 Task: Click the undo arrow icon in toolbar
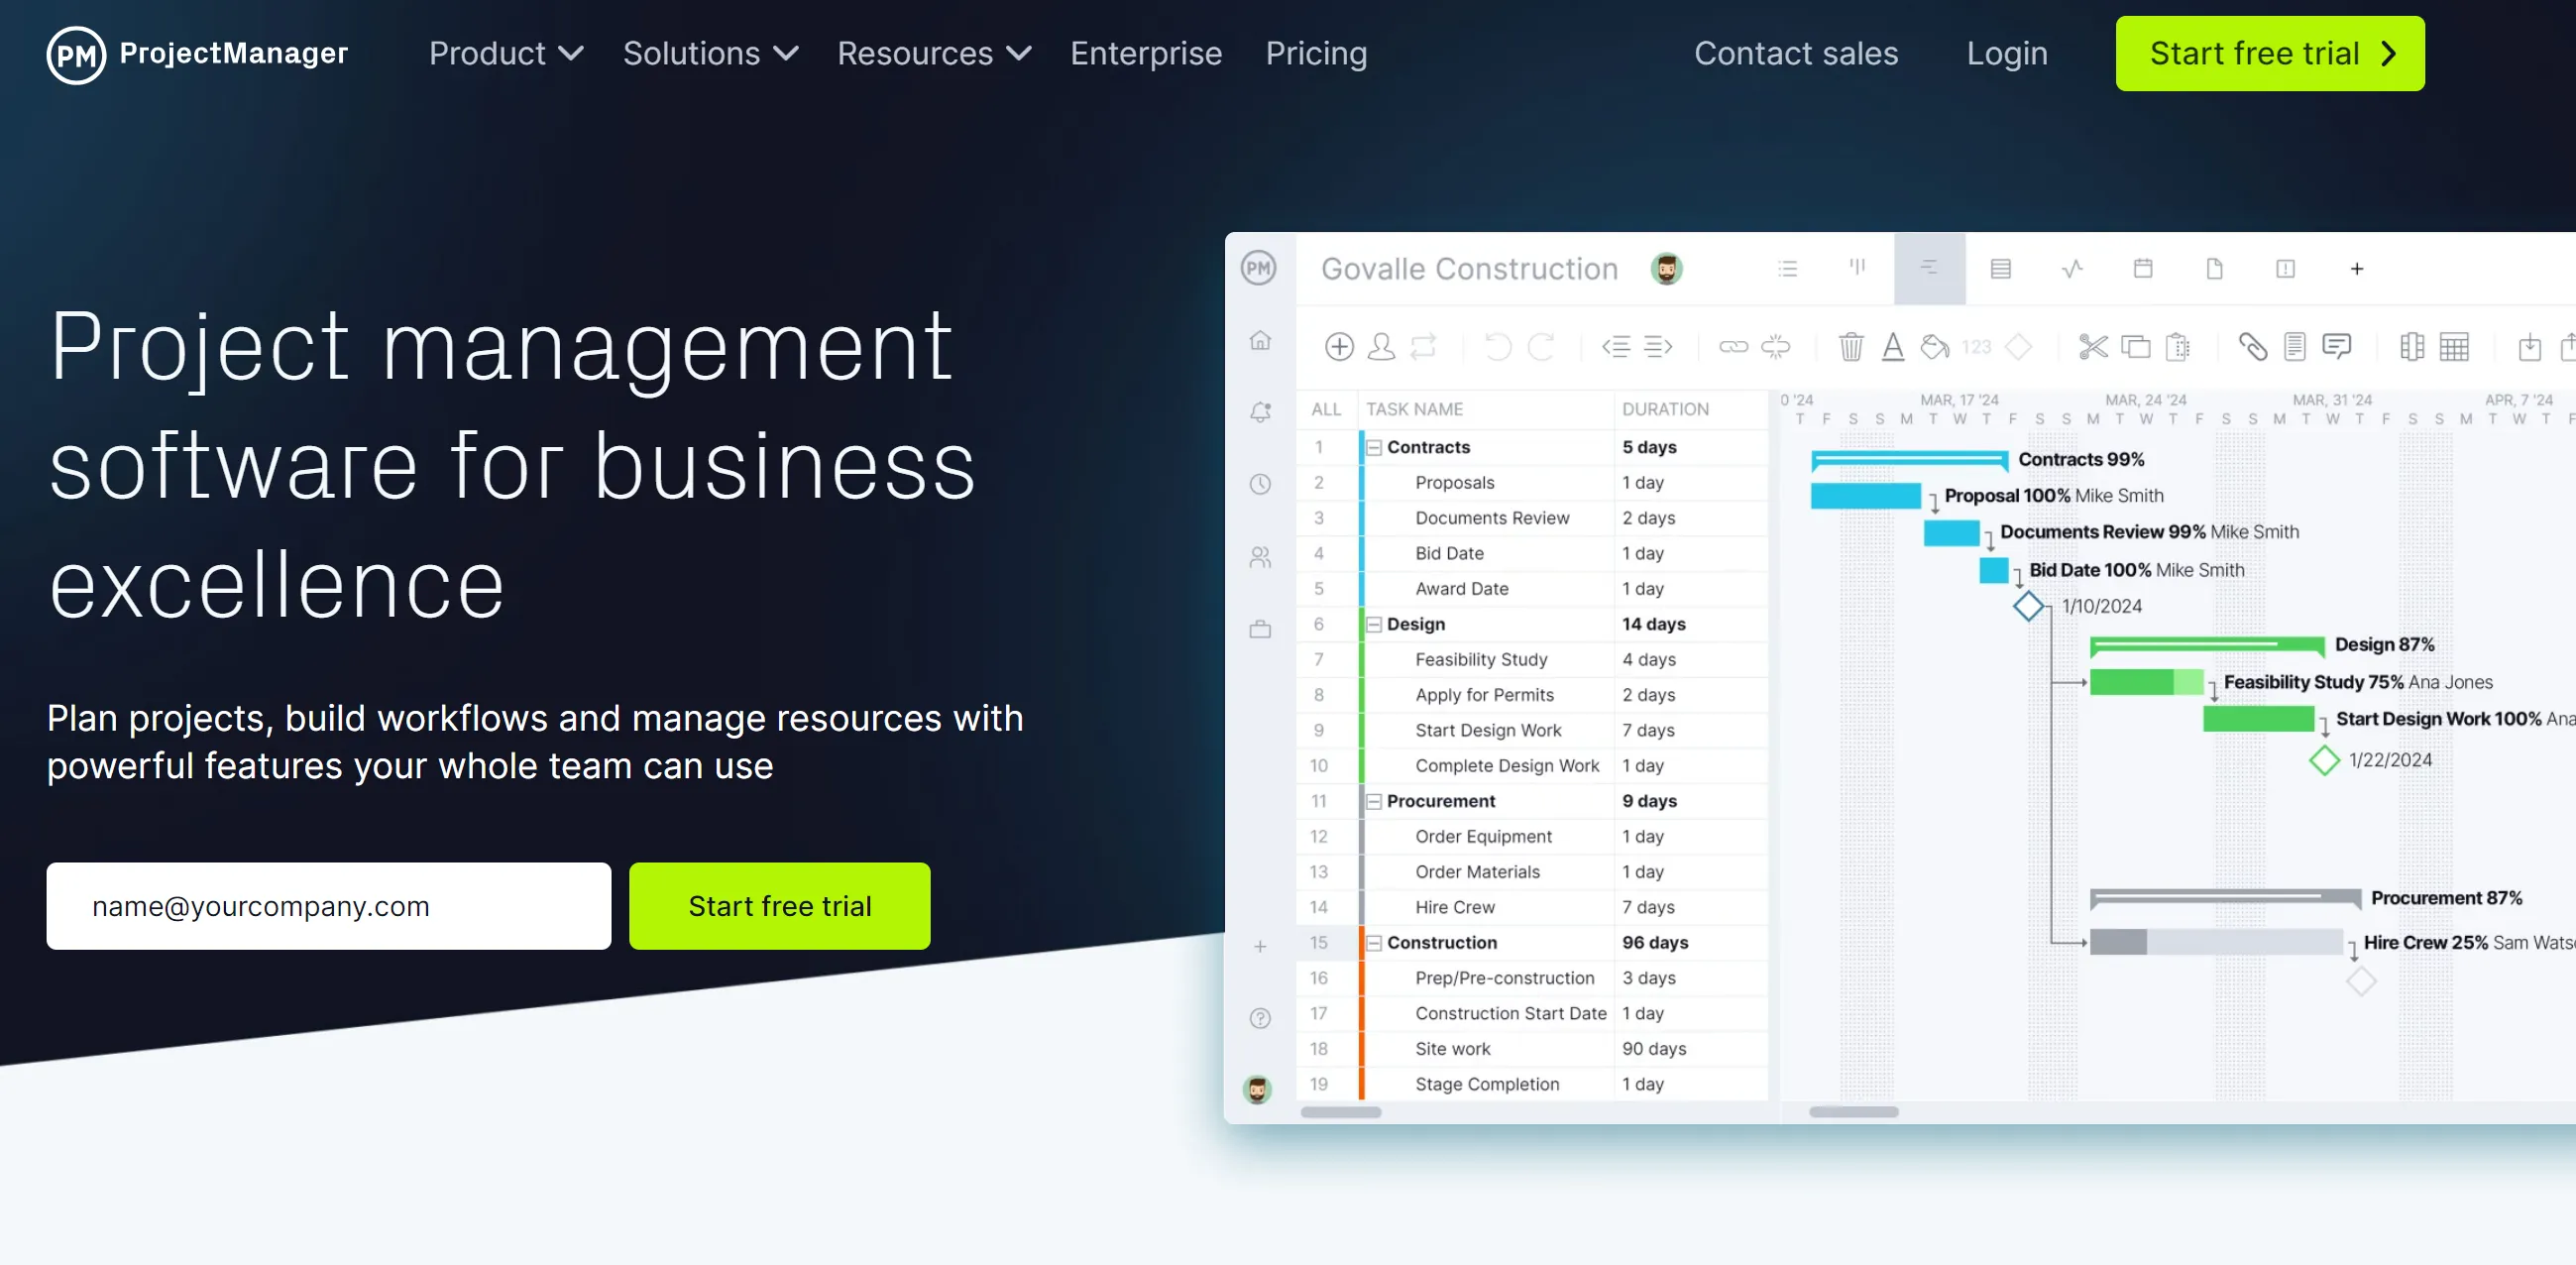tap(1495, 347)
